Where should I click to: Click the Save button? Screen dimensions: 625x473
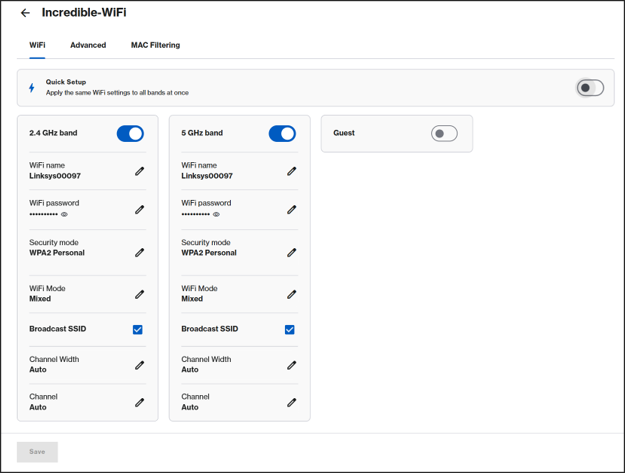[37, 452]
